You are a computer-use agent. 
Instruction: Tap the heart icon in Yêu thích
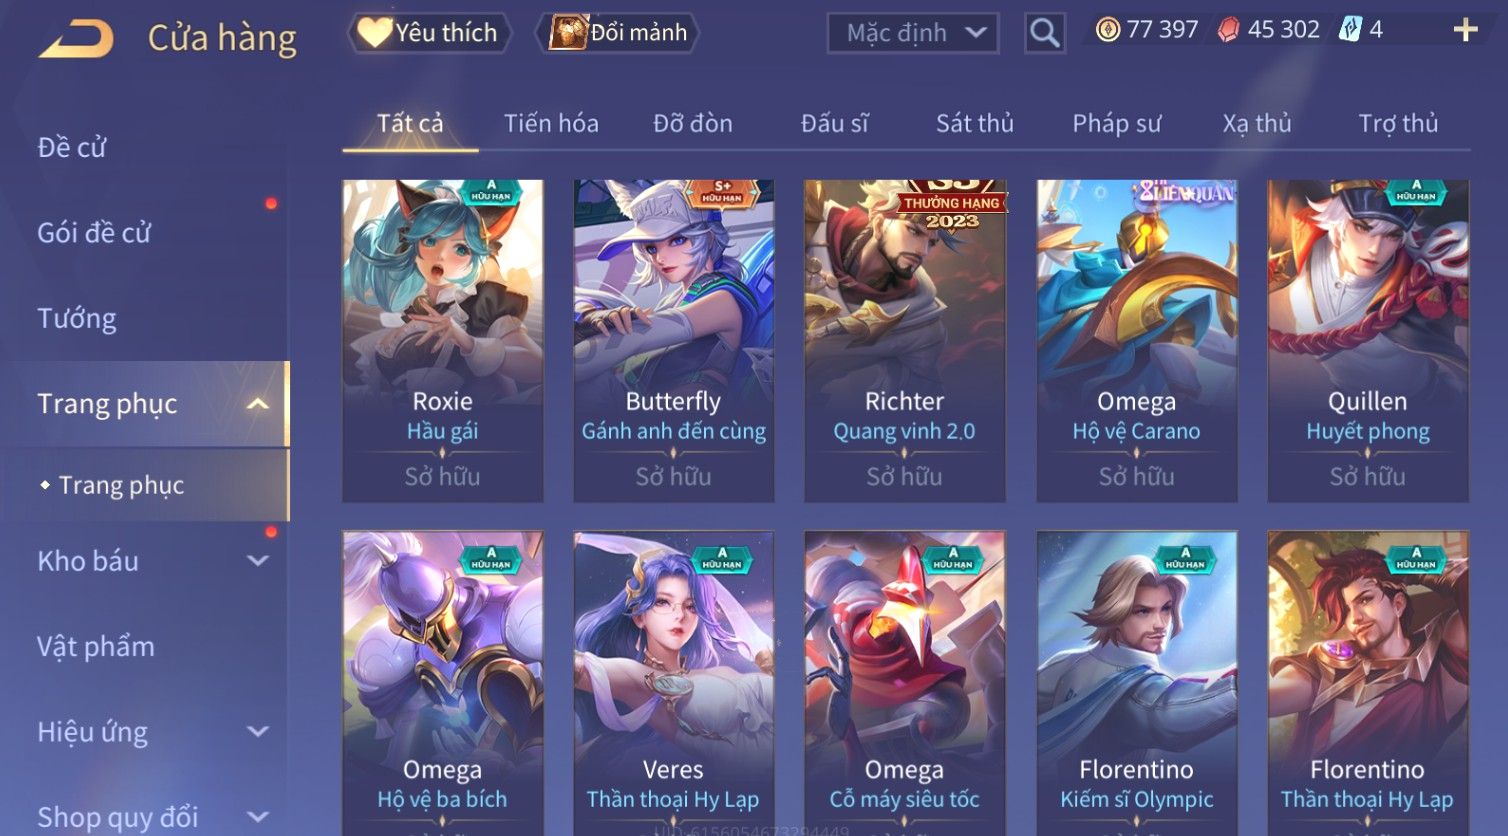coord(374,32)
